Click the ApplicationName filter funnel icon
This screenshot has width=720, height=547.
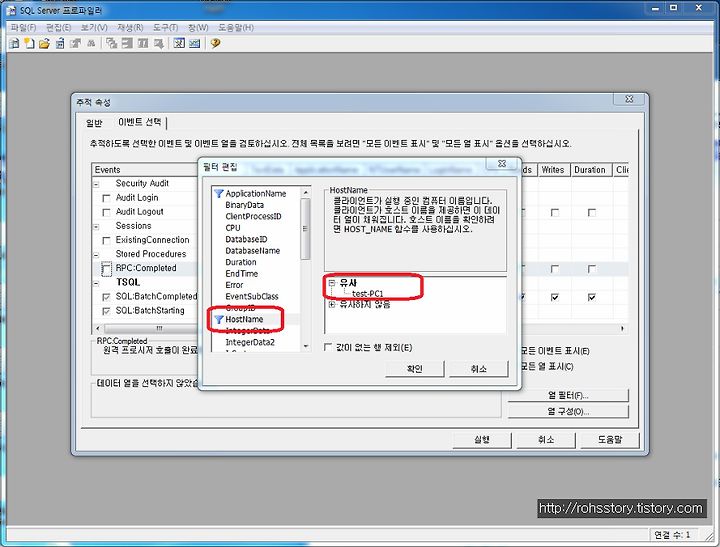point(219,193)
